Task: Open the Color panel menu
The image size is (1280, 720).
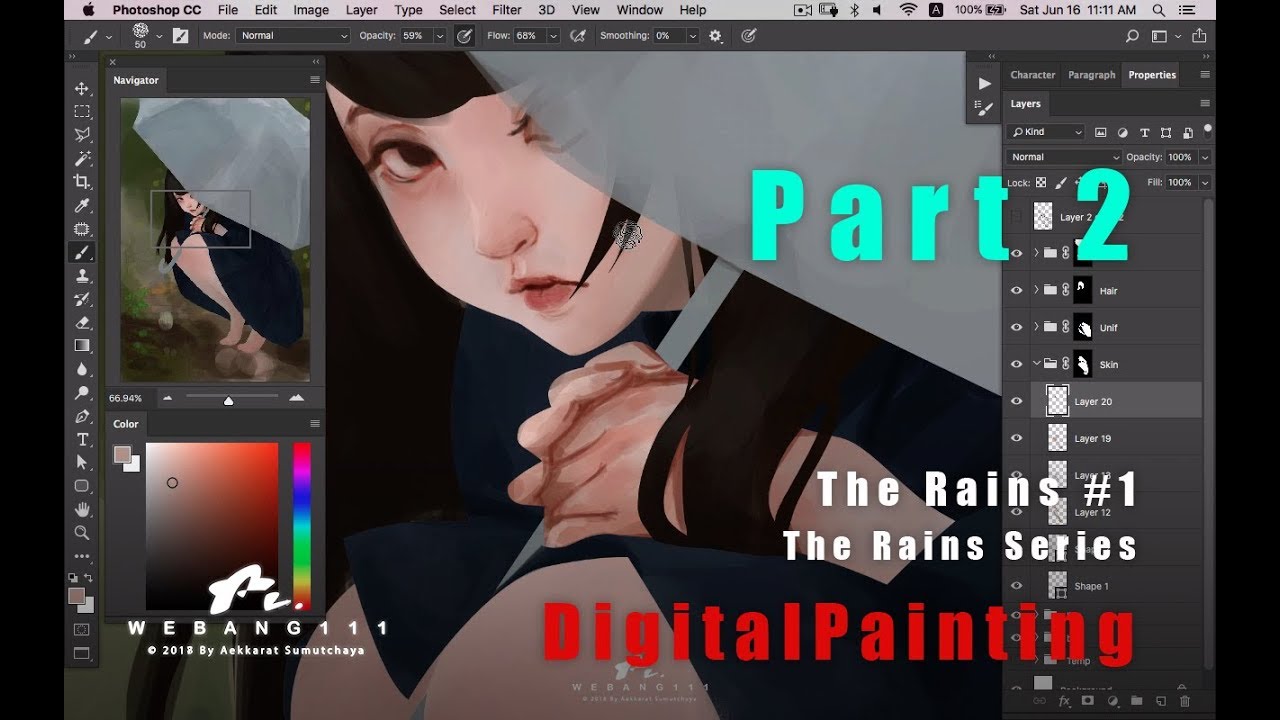Action: point(315,424)
